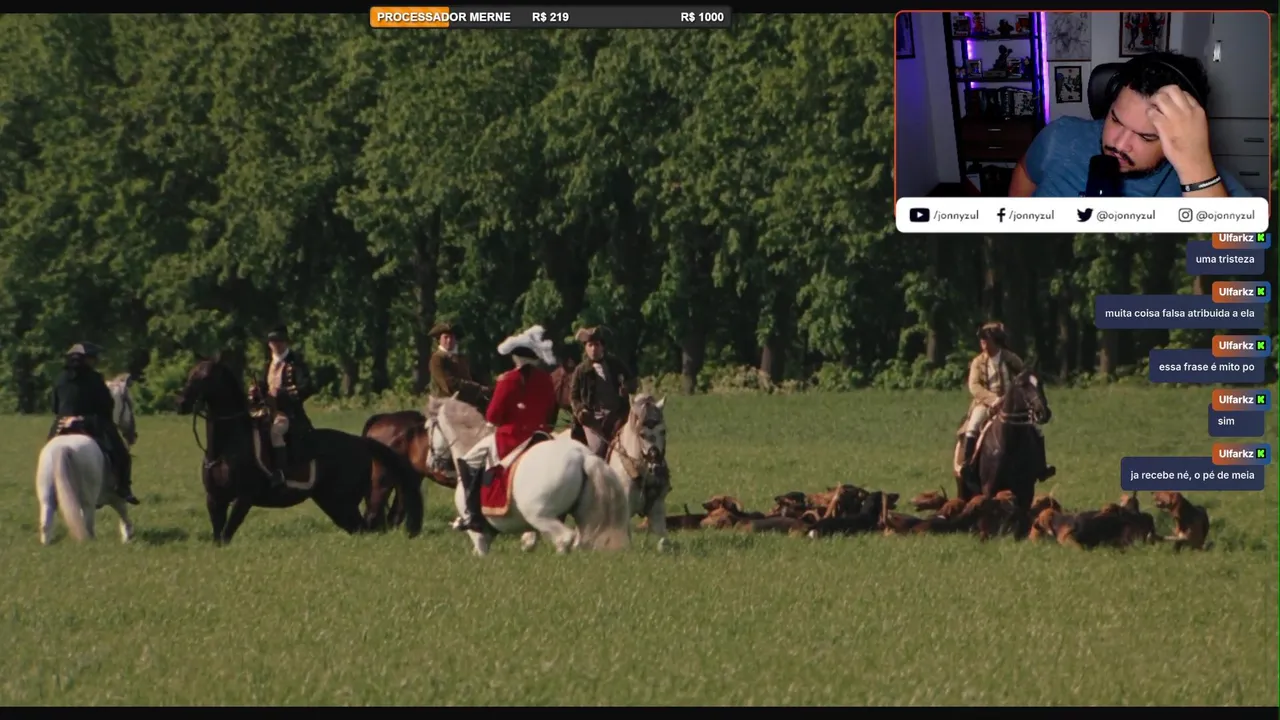
Task: Click the Facebook handle /jonnyzul
Action: 1031,216
